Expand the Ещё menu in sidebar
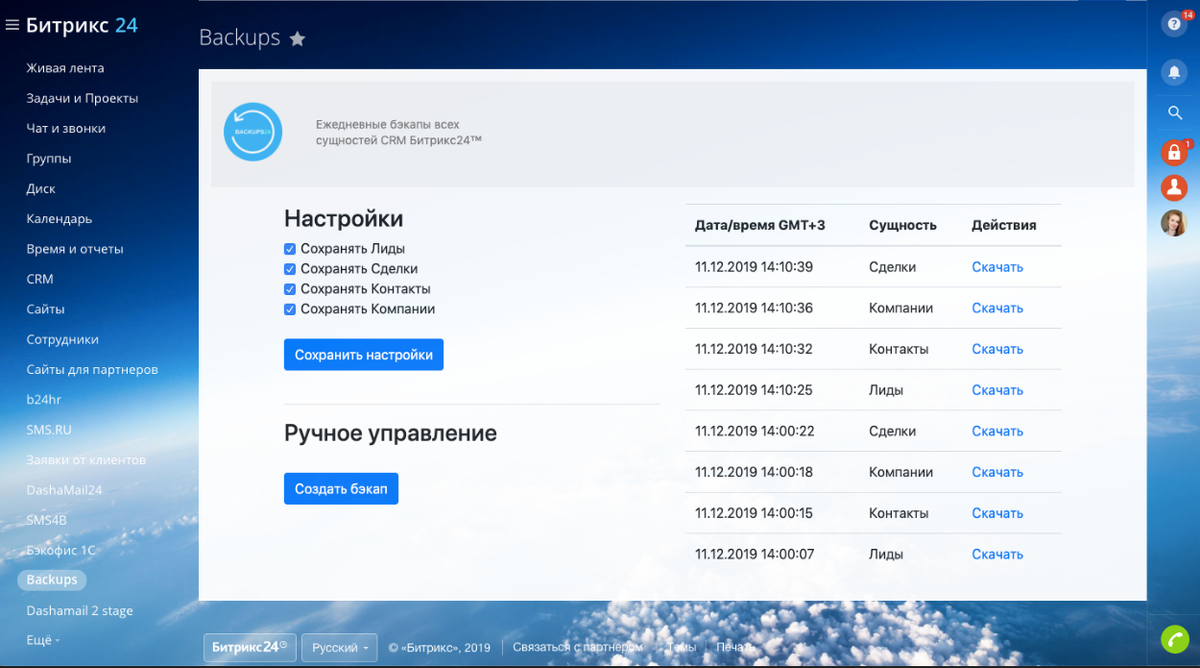Viewport: 1200px width, 668px height. (41, 640)
